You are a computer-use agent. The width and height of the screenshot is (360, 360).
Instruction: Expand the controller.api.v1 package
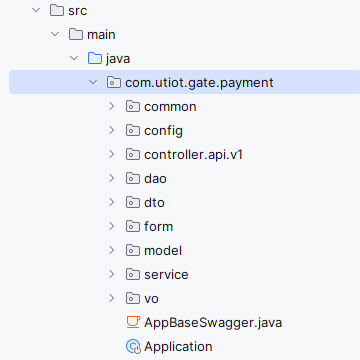[112, 154]
